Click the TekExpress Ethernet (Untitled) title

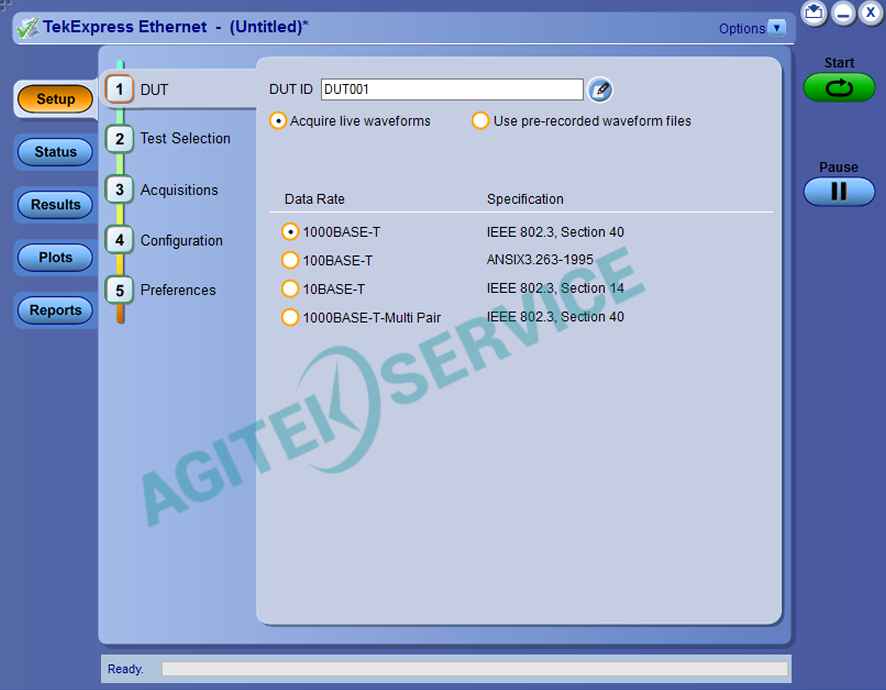point(175,27)
